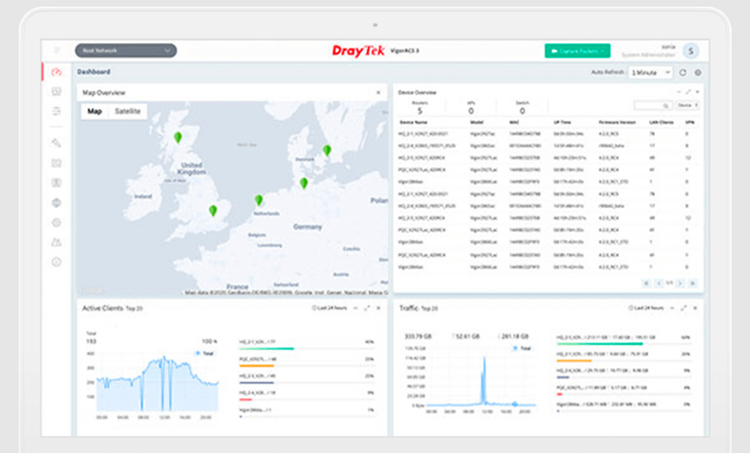Click the data point marker on Traffic chart
This screenshot has height=453, width=750.
515,404
